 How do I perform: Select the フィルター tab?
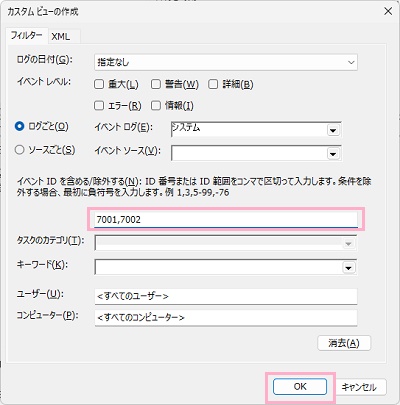(x=27, y=35)
